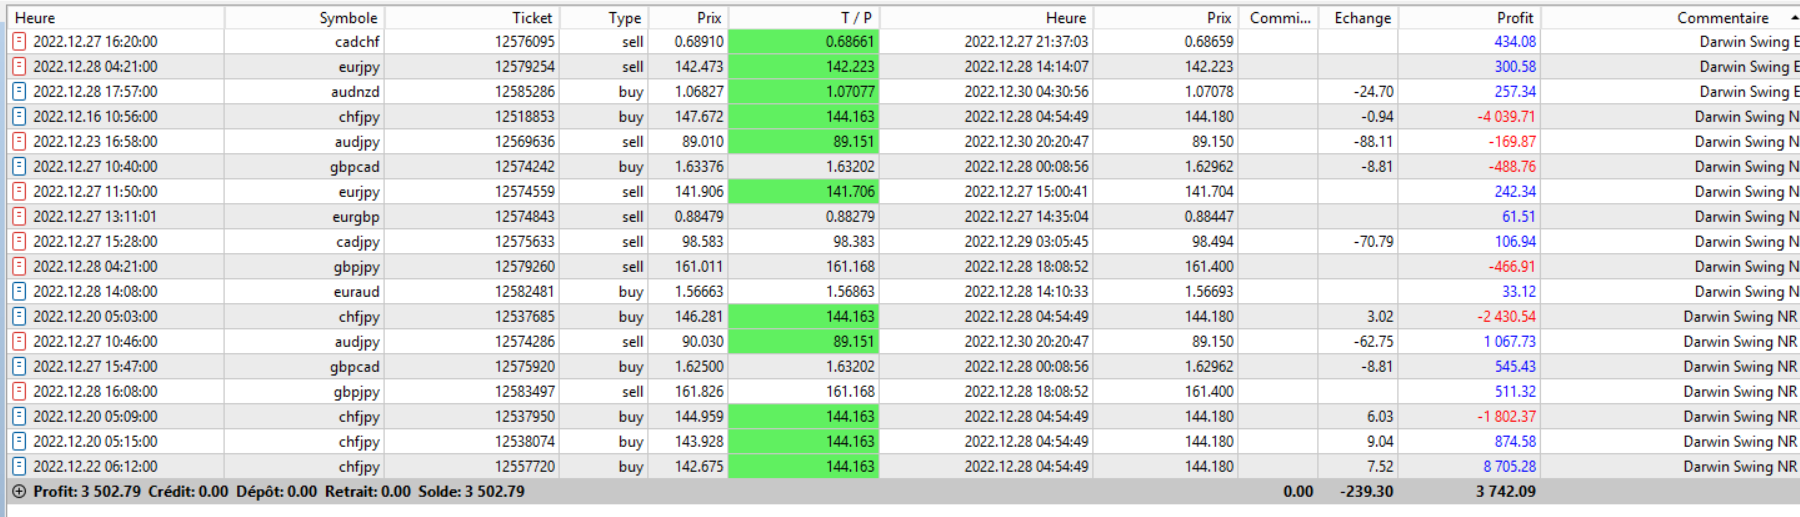
Task: Select the sell icon on audjpy ticket 12569636
Action: point(19,142)
